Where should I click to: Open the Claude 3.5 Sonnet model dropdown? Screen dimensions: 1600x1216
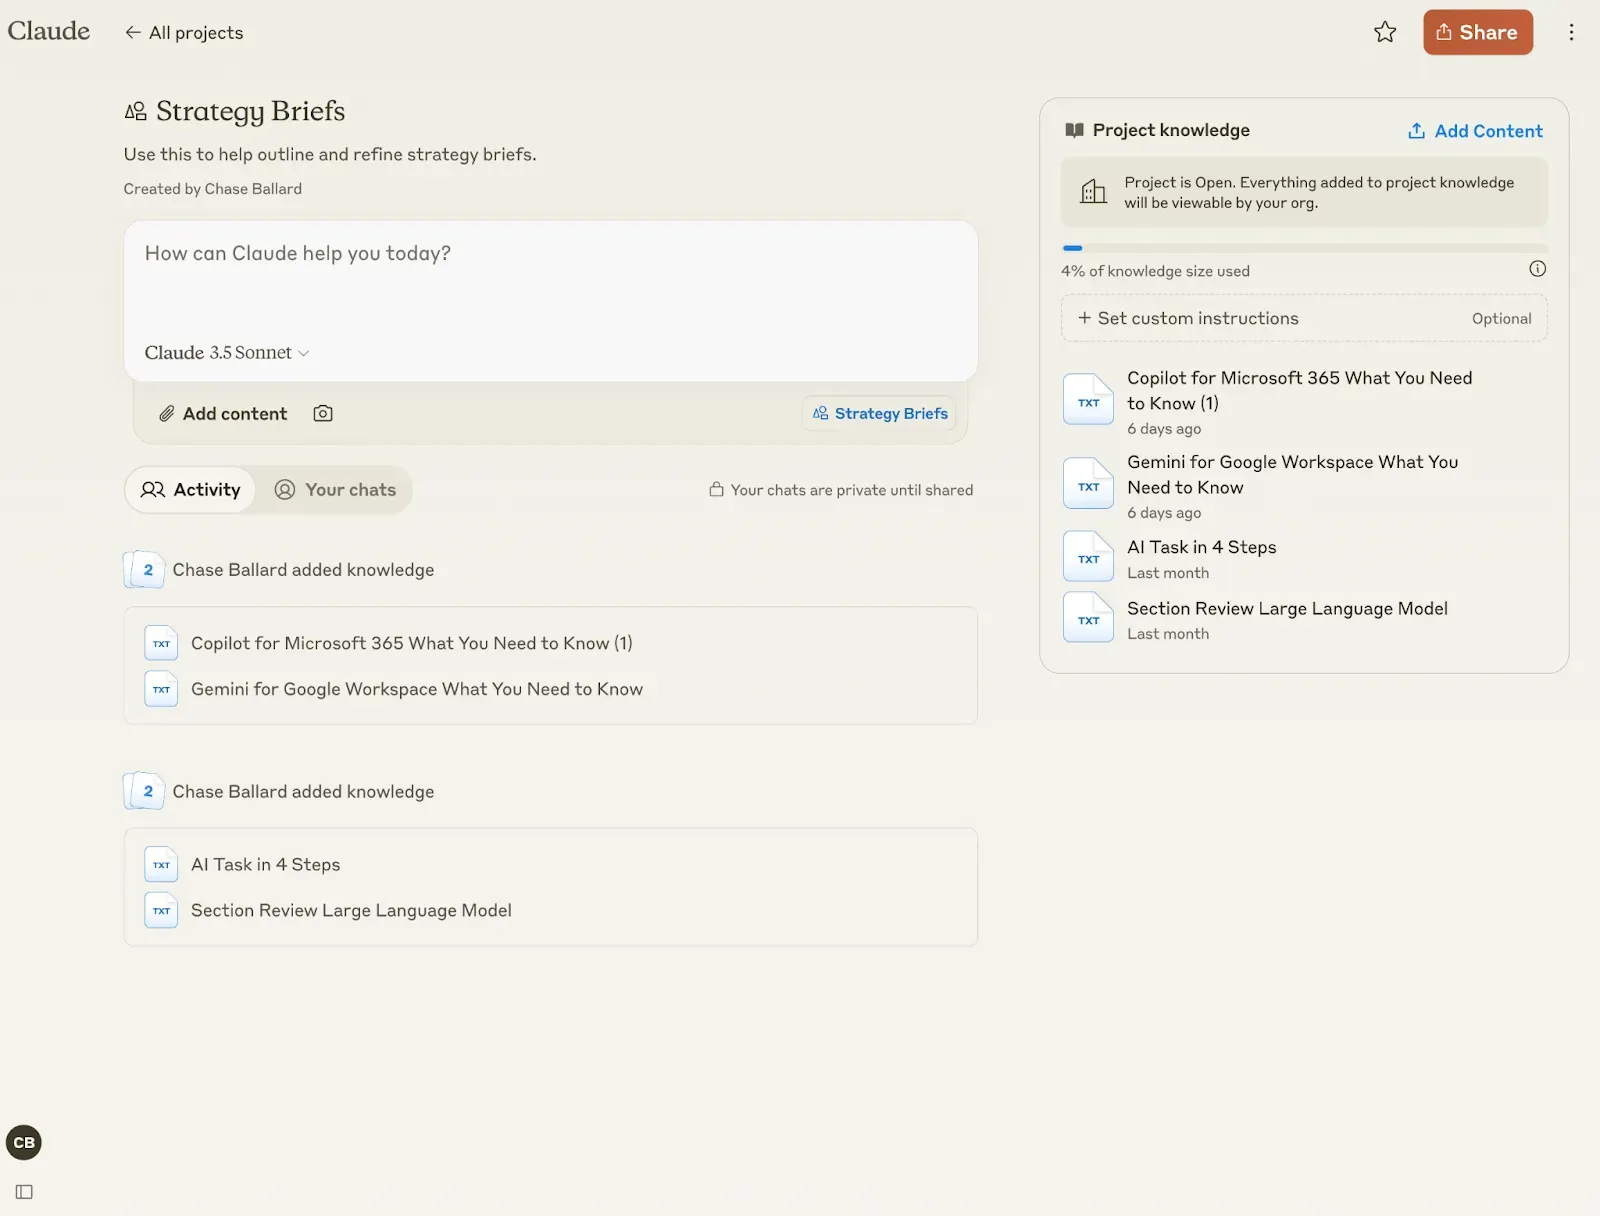point(227,353)
